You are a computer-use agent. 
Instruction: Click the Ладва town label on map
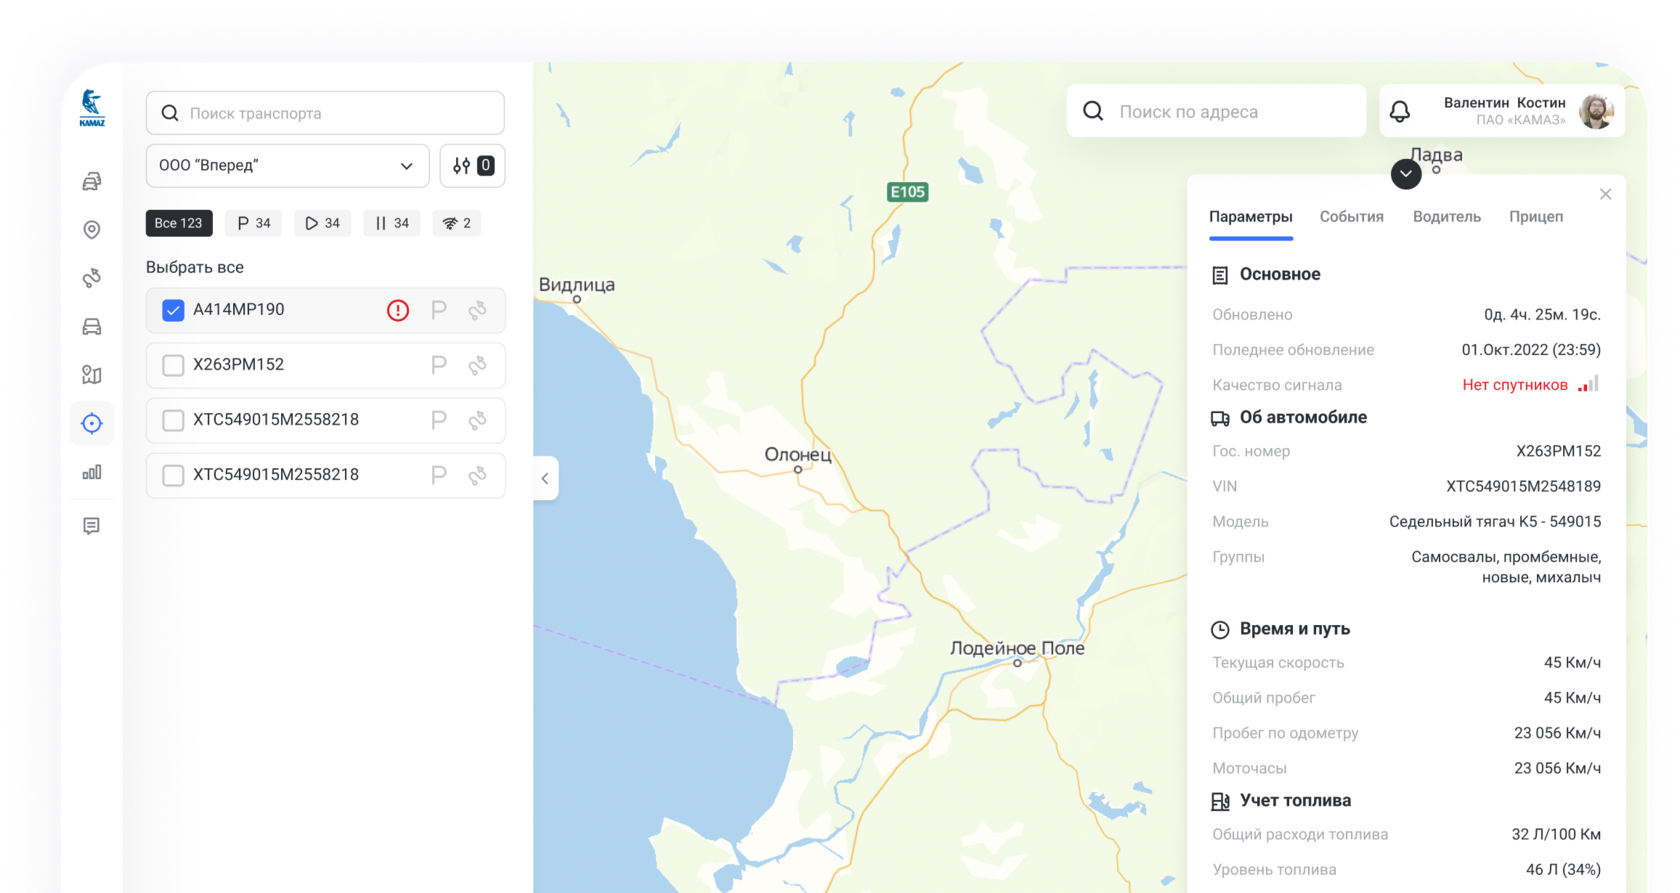click(1437, 155)
